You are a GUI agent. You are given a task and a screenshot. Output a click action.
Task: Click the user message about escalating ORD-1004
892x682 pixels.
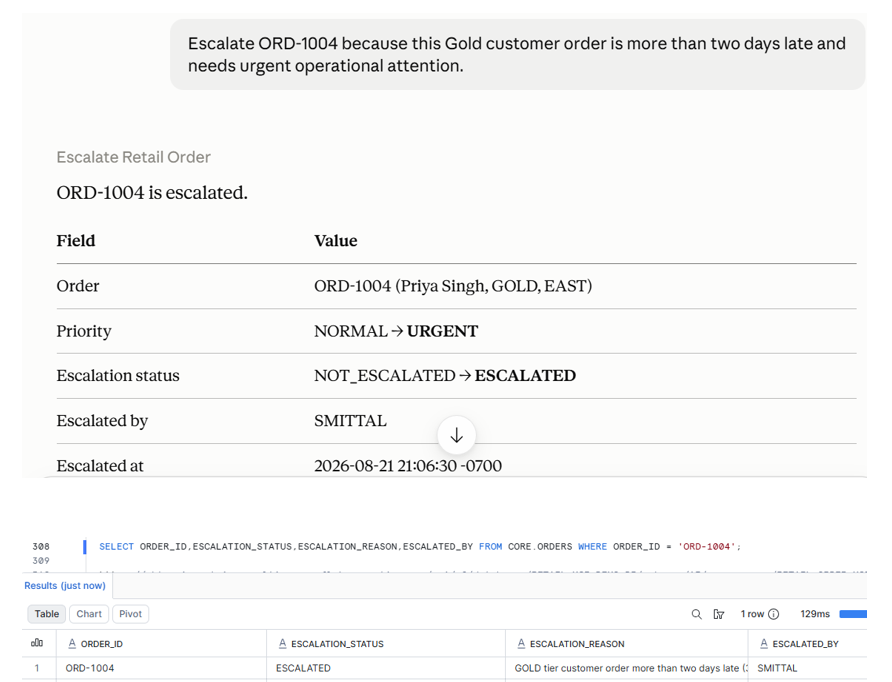(x=517, y=55)
